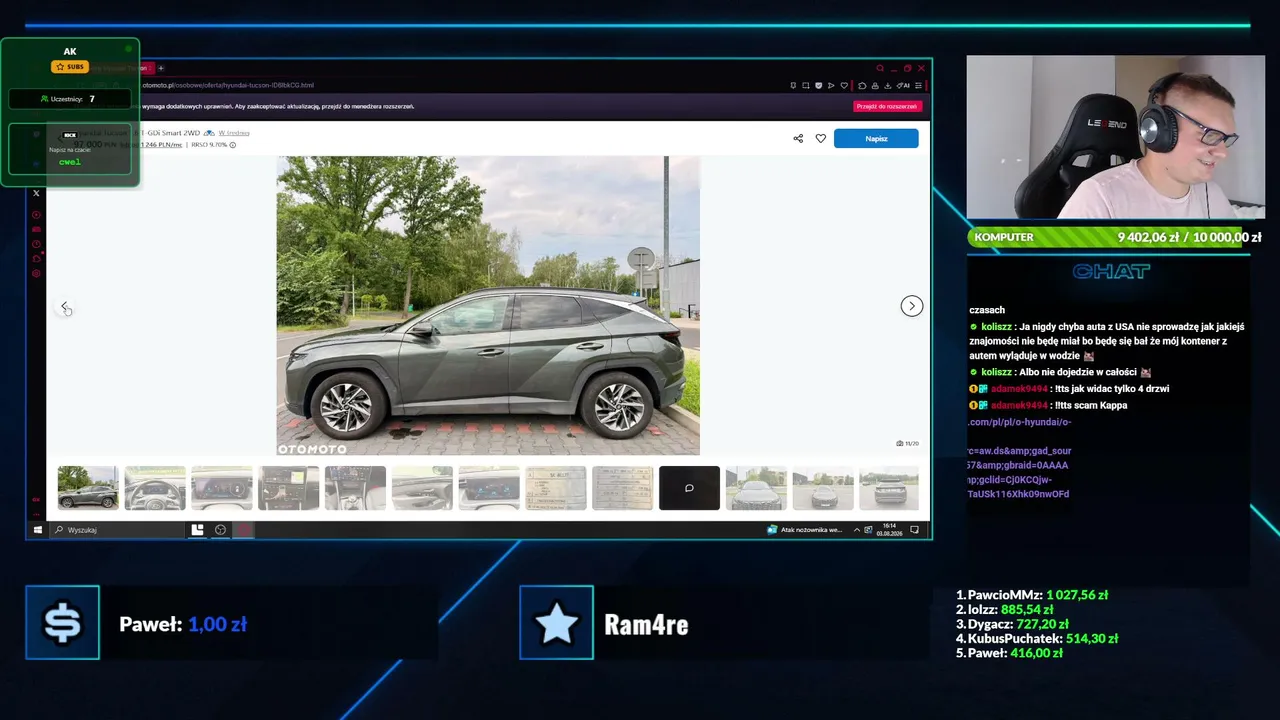This screenshot has width=1280, height=720.
Task: Click the pin icon in browser address bar
Action: click(x=793, y=85)
